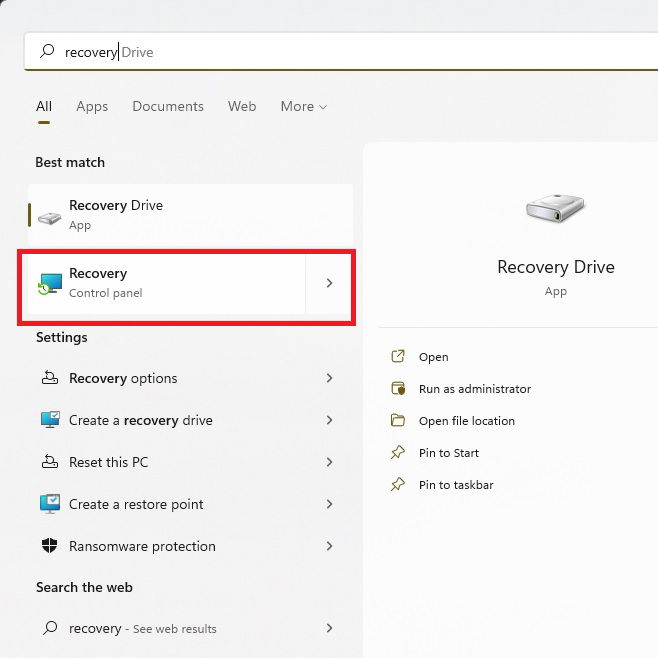Click inside the recovery search field

[341, 52]
